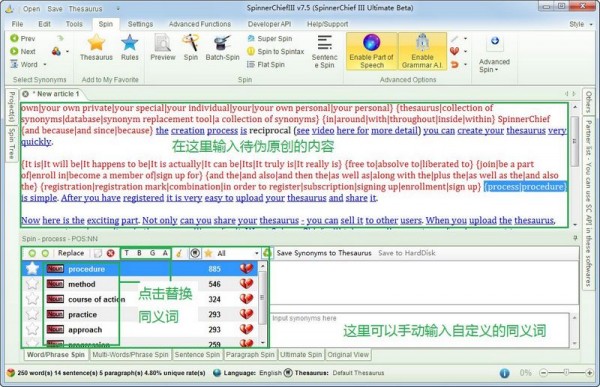Click the heart icon in method row
Screen dimensions: 600x387
(246, 284)
